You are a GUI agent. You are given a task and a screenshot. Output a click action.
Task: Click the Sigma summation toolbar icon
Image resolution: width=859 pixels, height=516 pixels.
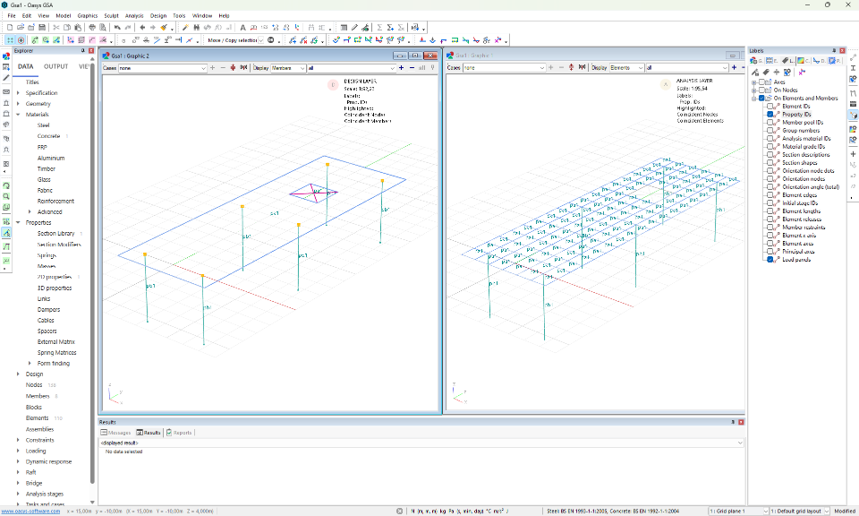[379, 28]
